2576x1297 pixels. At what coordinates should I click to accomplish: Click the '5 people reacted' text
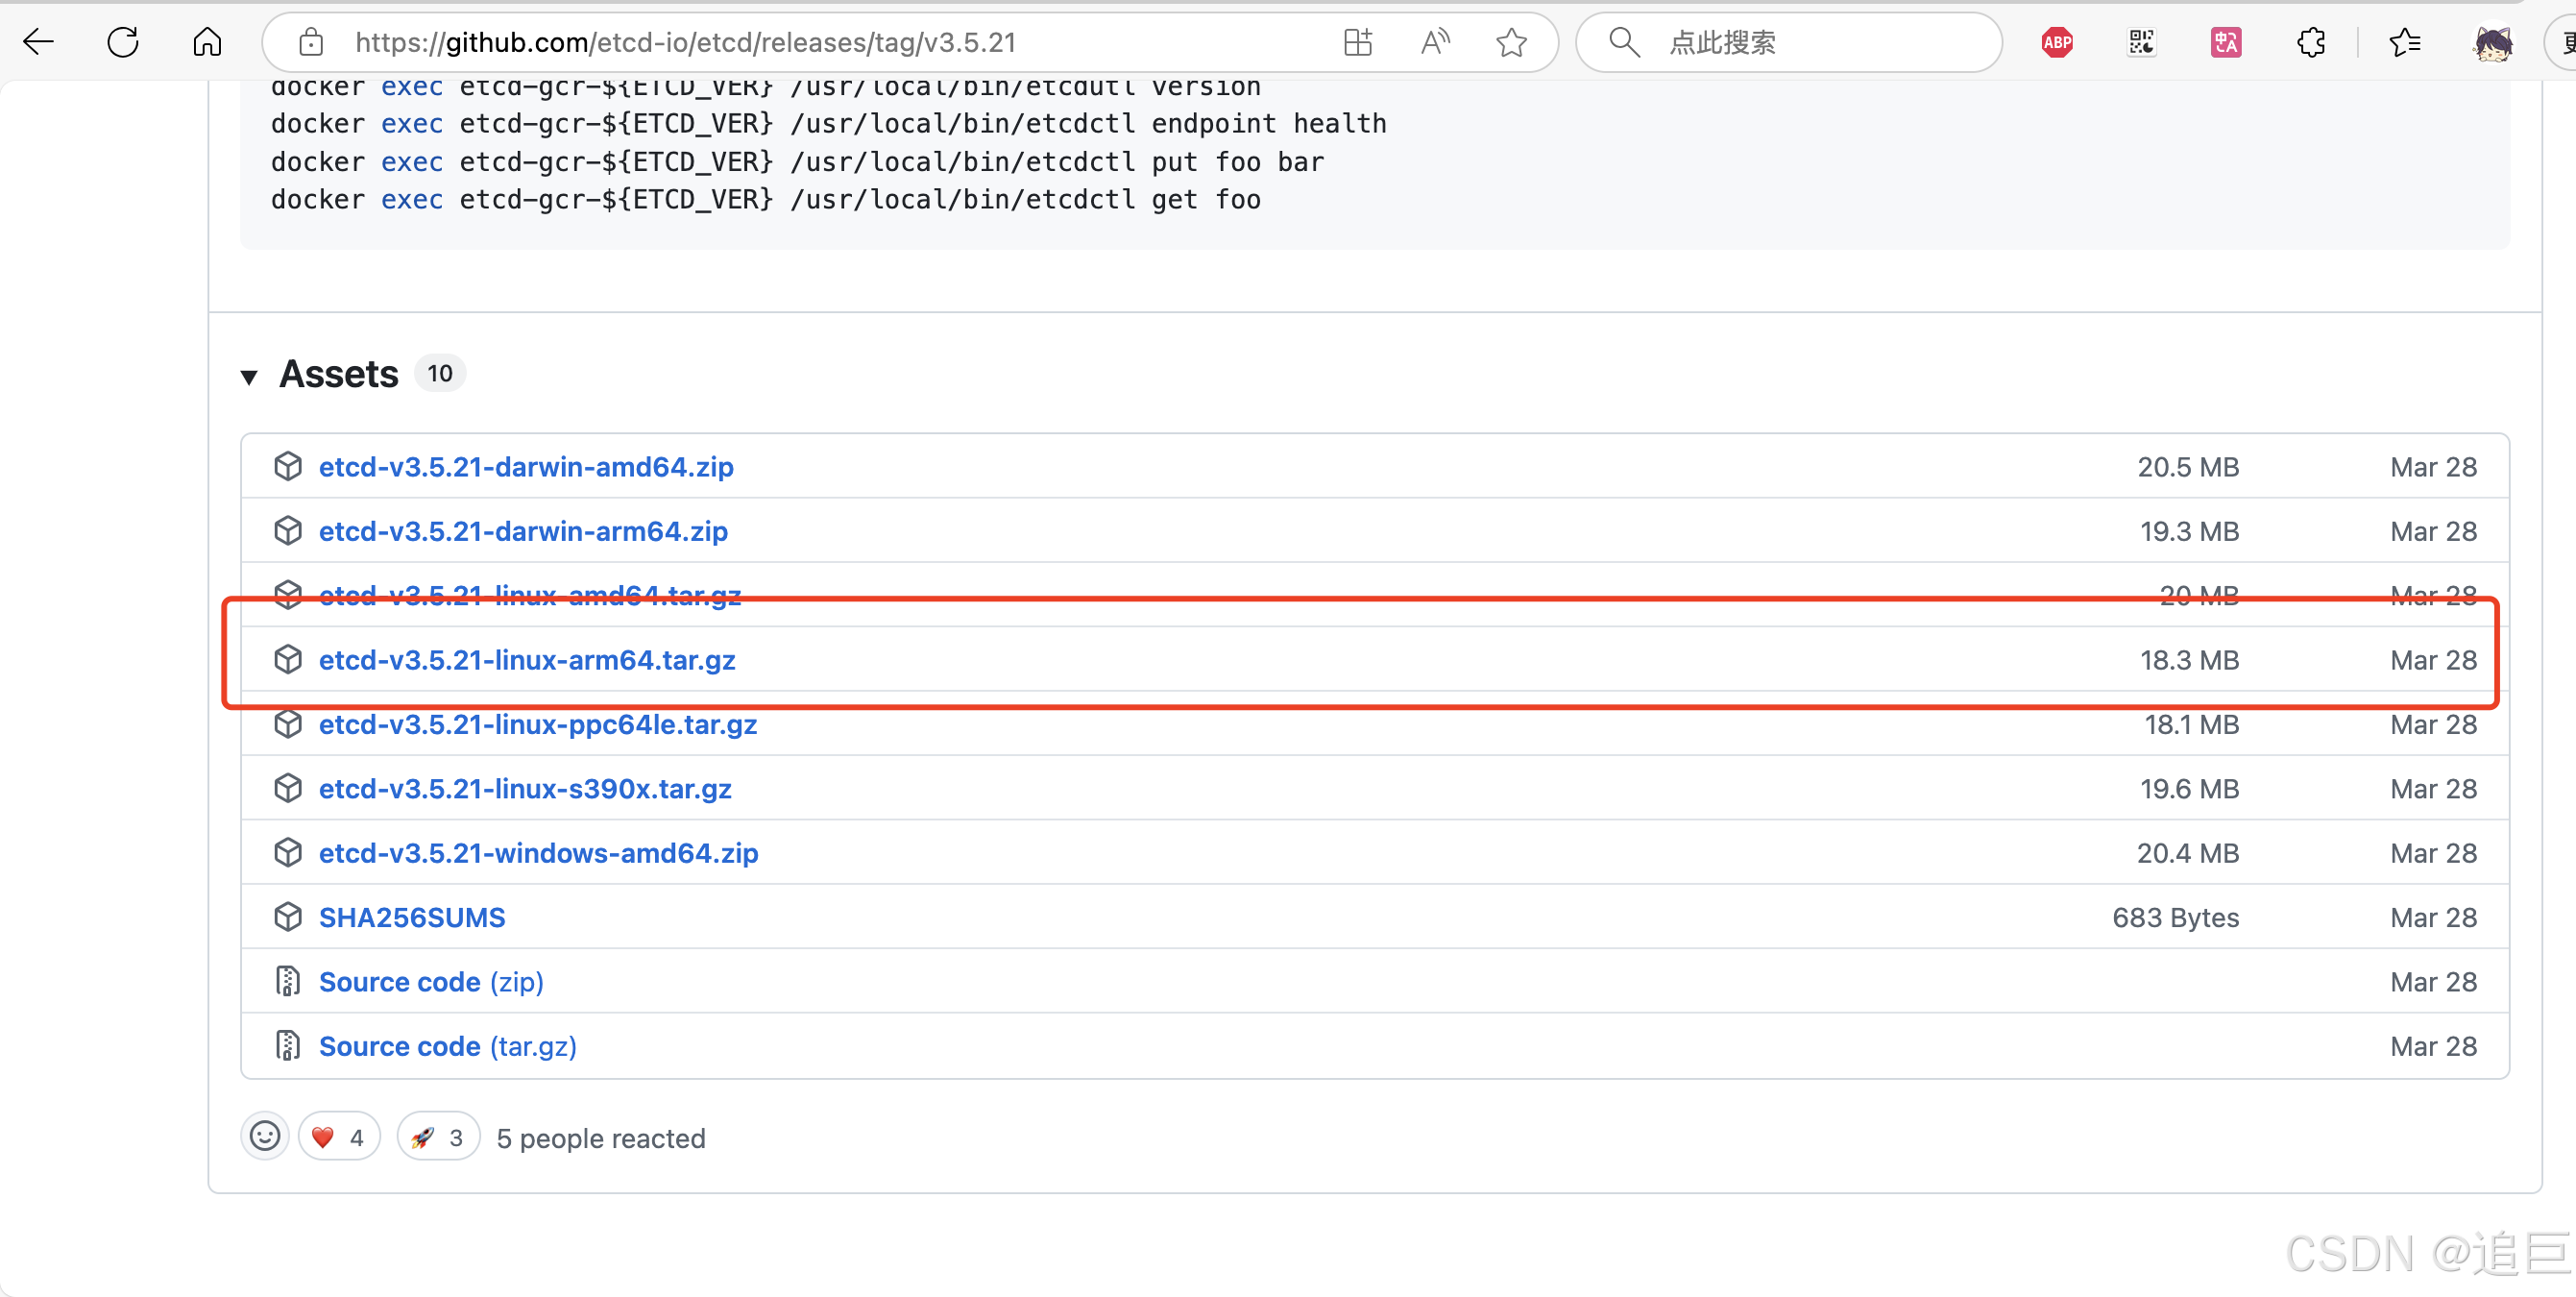601,1138
